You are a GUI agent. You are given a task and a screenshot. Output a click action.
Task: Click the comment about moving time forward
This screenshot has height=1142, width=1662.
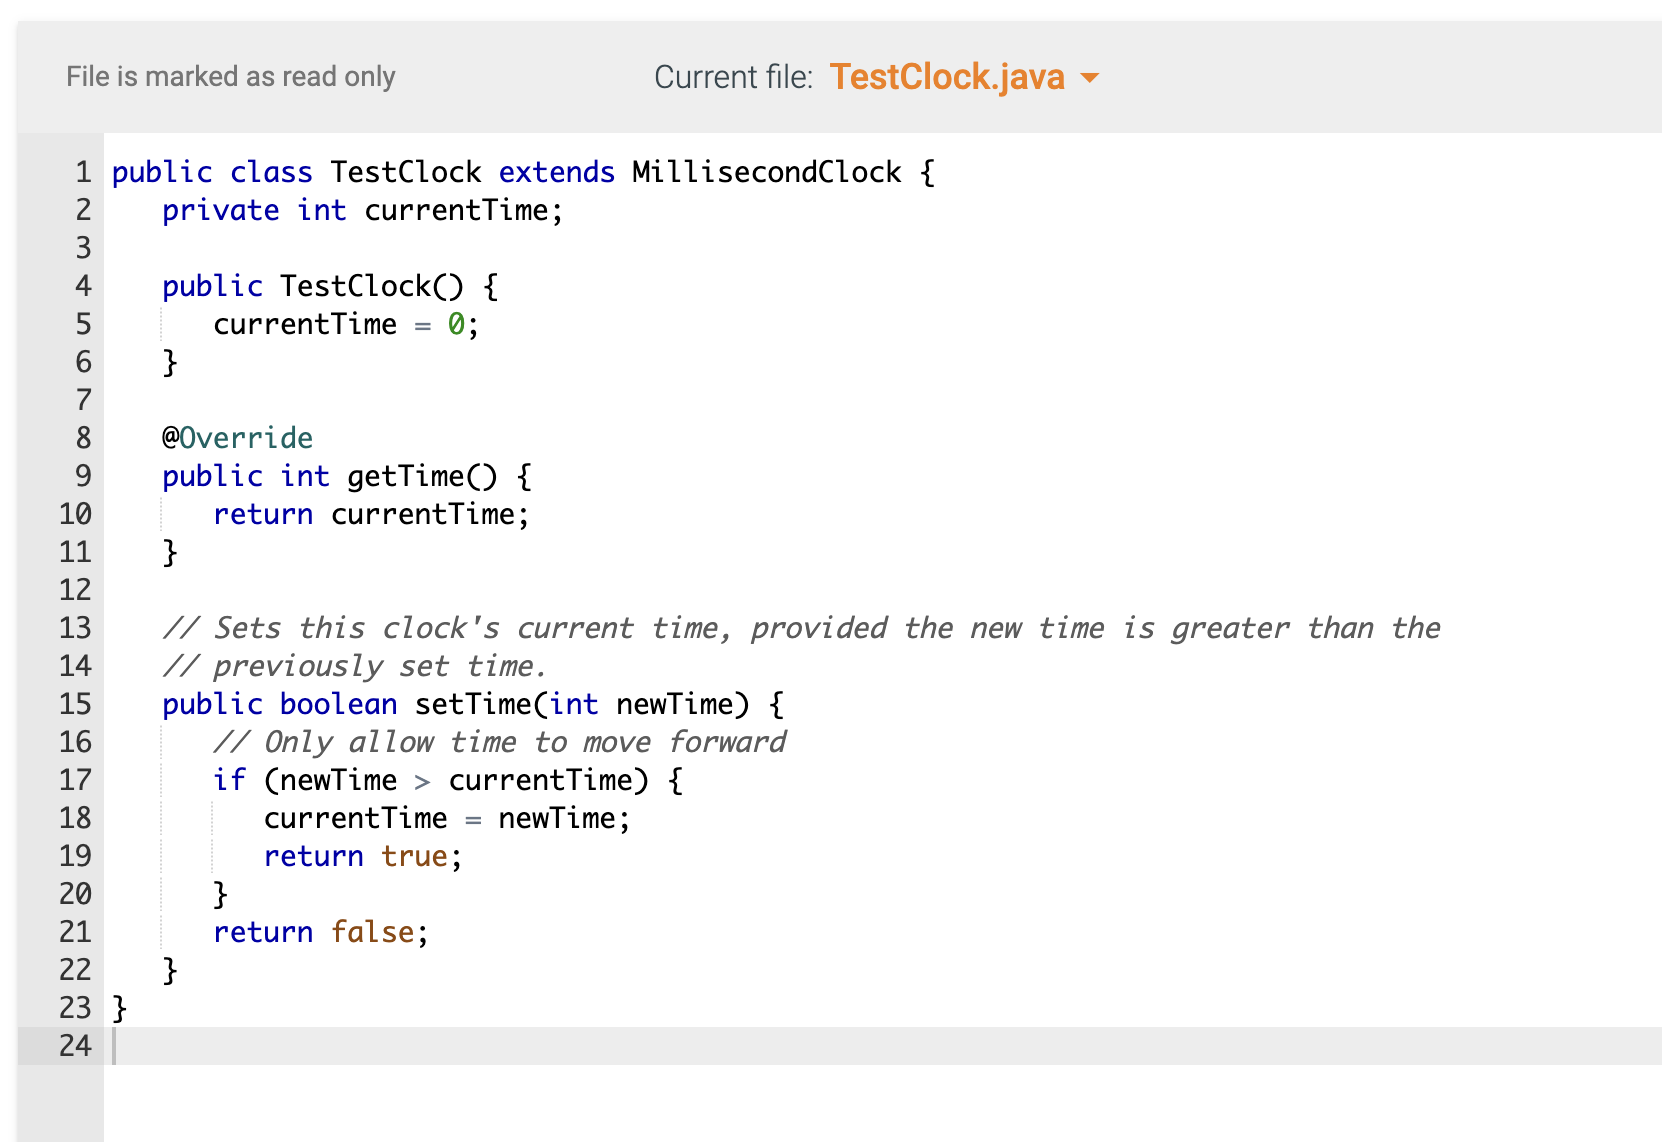[500, 742]
